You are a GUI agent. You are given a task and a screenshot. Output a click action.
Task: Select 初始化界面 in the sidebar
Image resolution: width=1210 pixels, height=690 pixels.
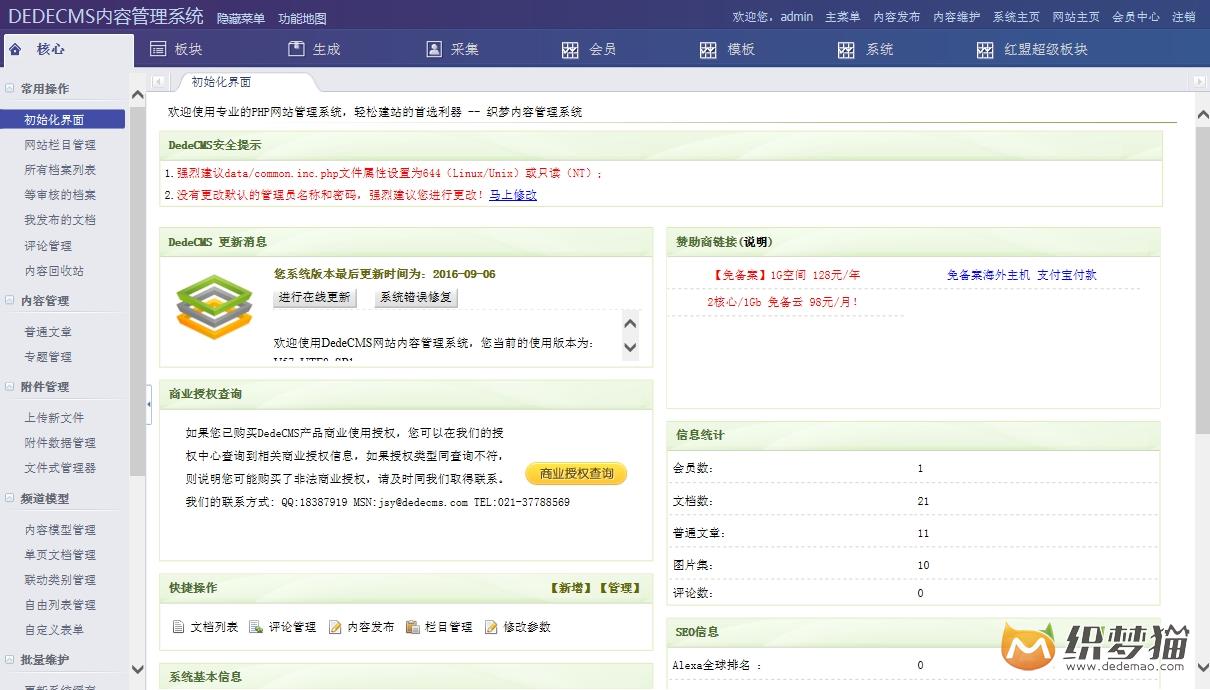coord(63,120)
